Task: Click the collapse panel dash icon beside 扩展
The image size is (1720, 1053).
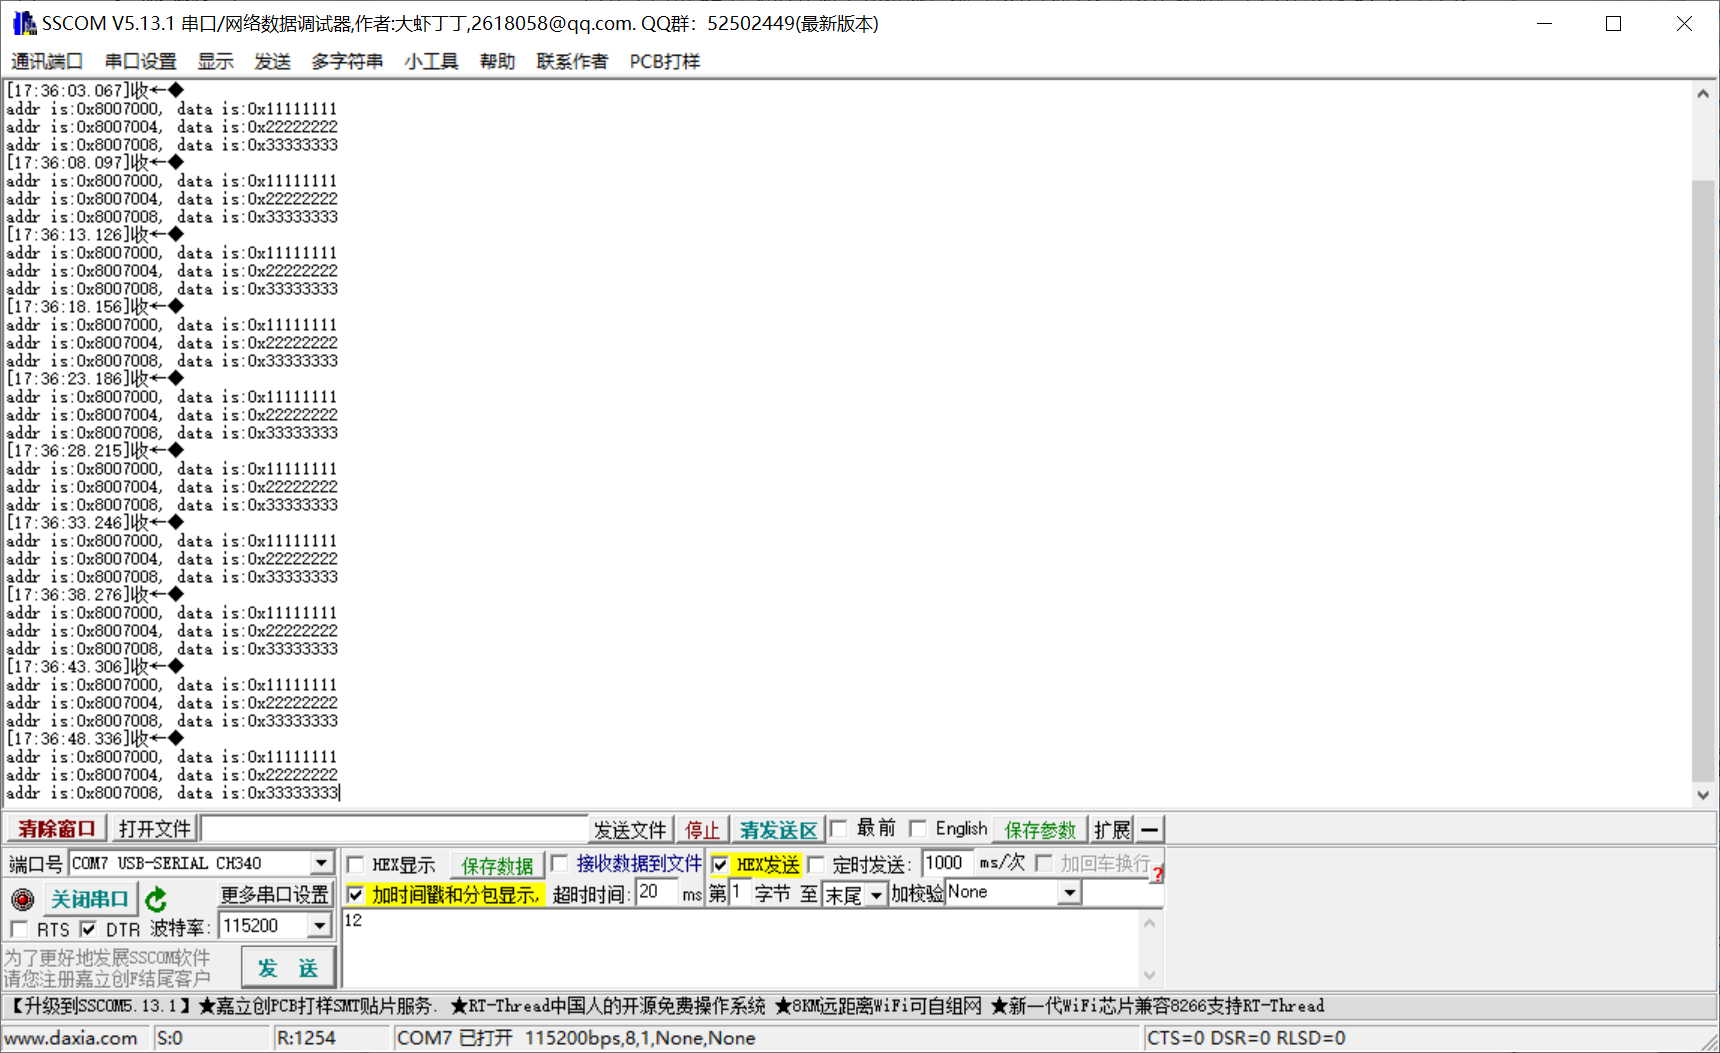Action: click(x=1149, y=829)
